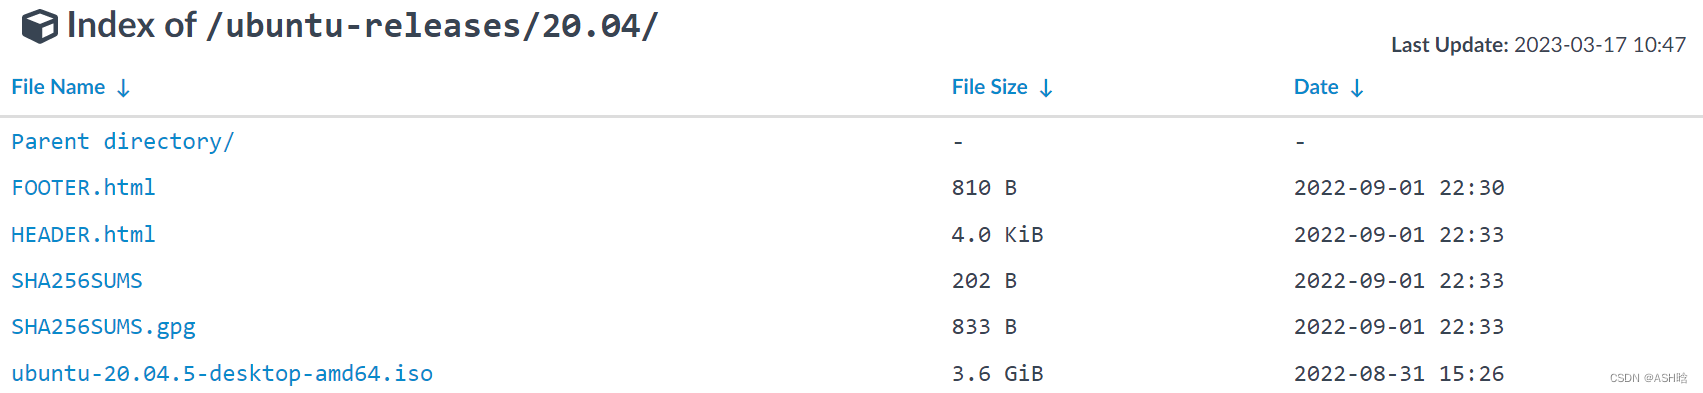Sort the listing by File Size
This screenshot has height=393, width=1703.
989,87
